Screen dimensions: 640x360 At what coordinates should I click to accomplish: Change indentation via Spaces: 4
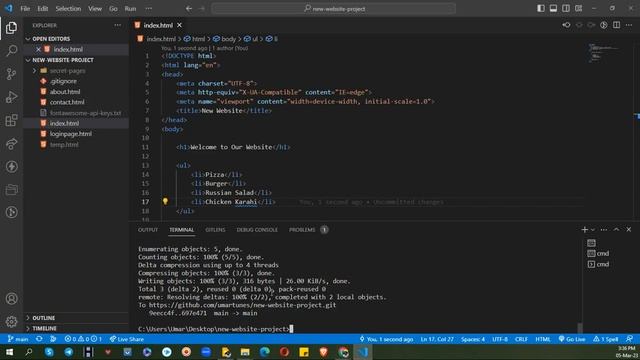(473, 339)
